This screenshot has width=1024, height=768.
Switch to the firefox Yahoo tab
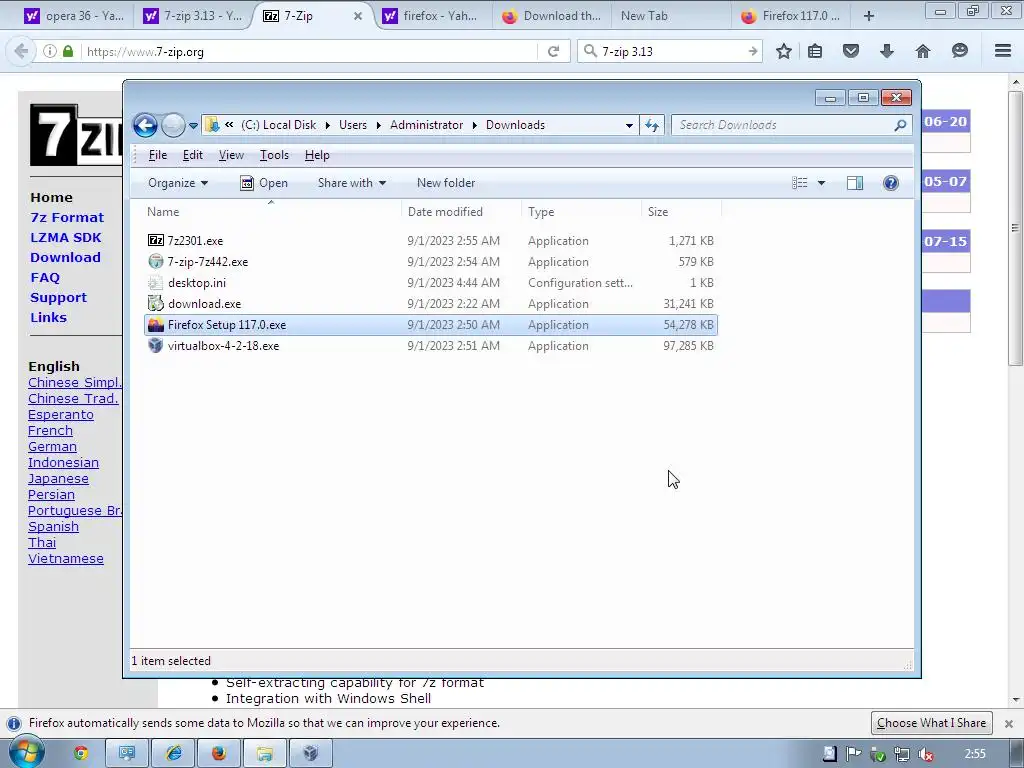(x=432, y=16)
